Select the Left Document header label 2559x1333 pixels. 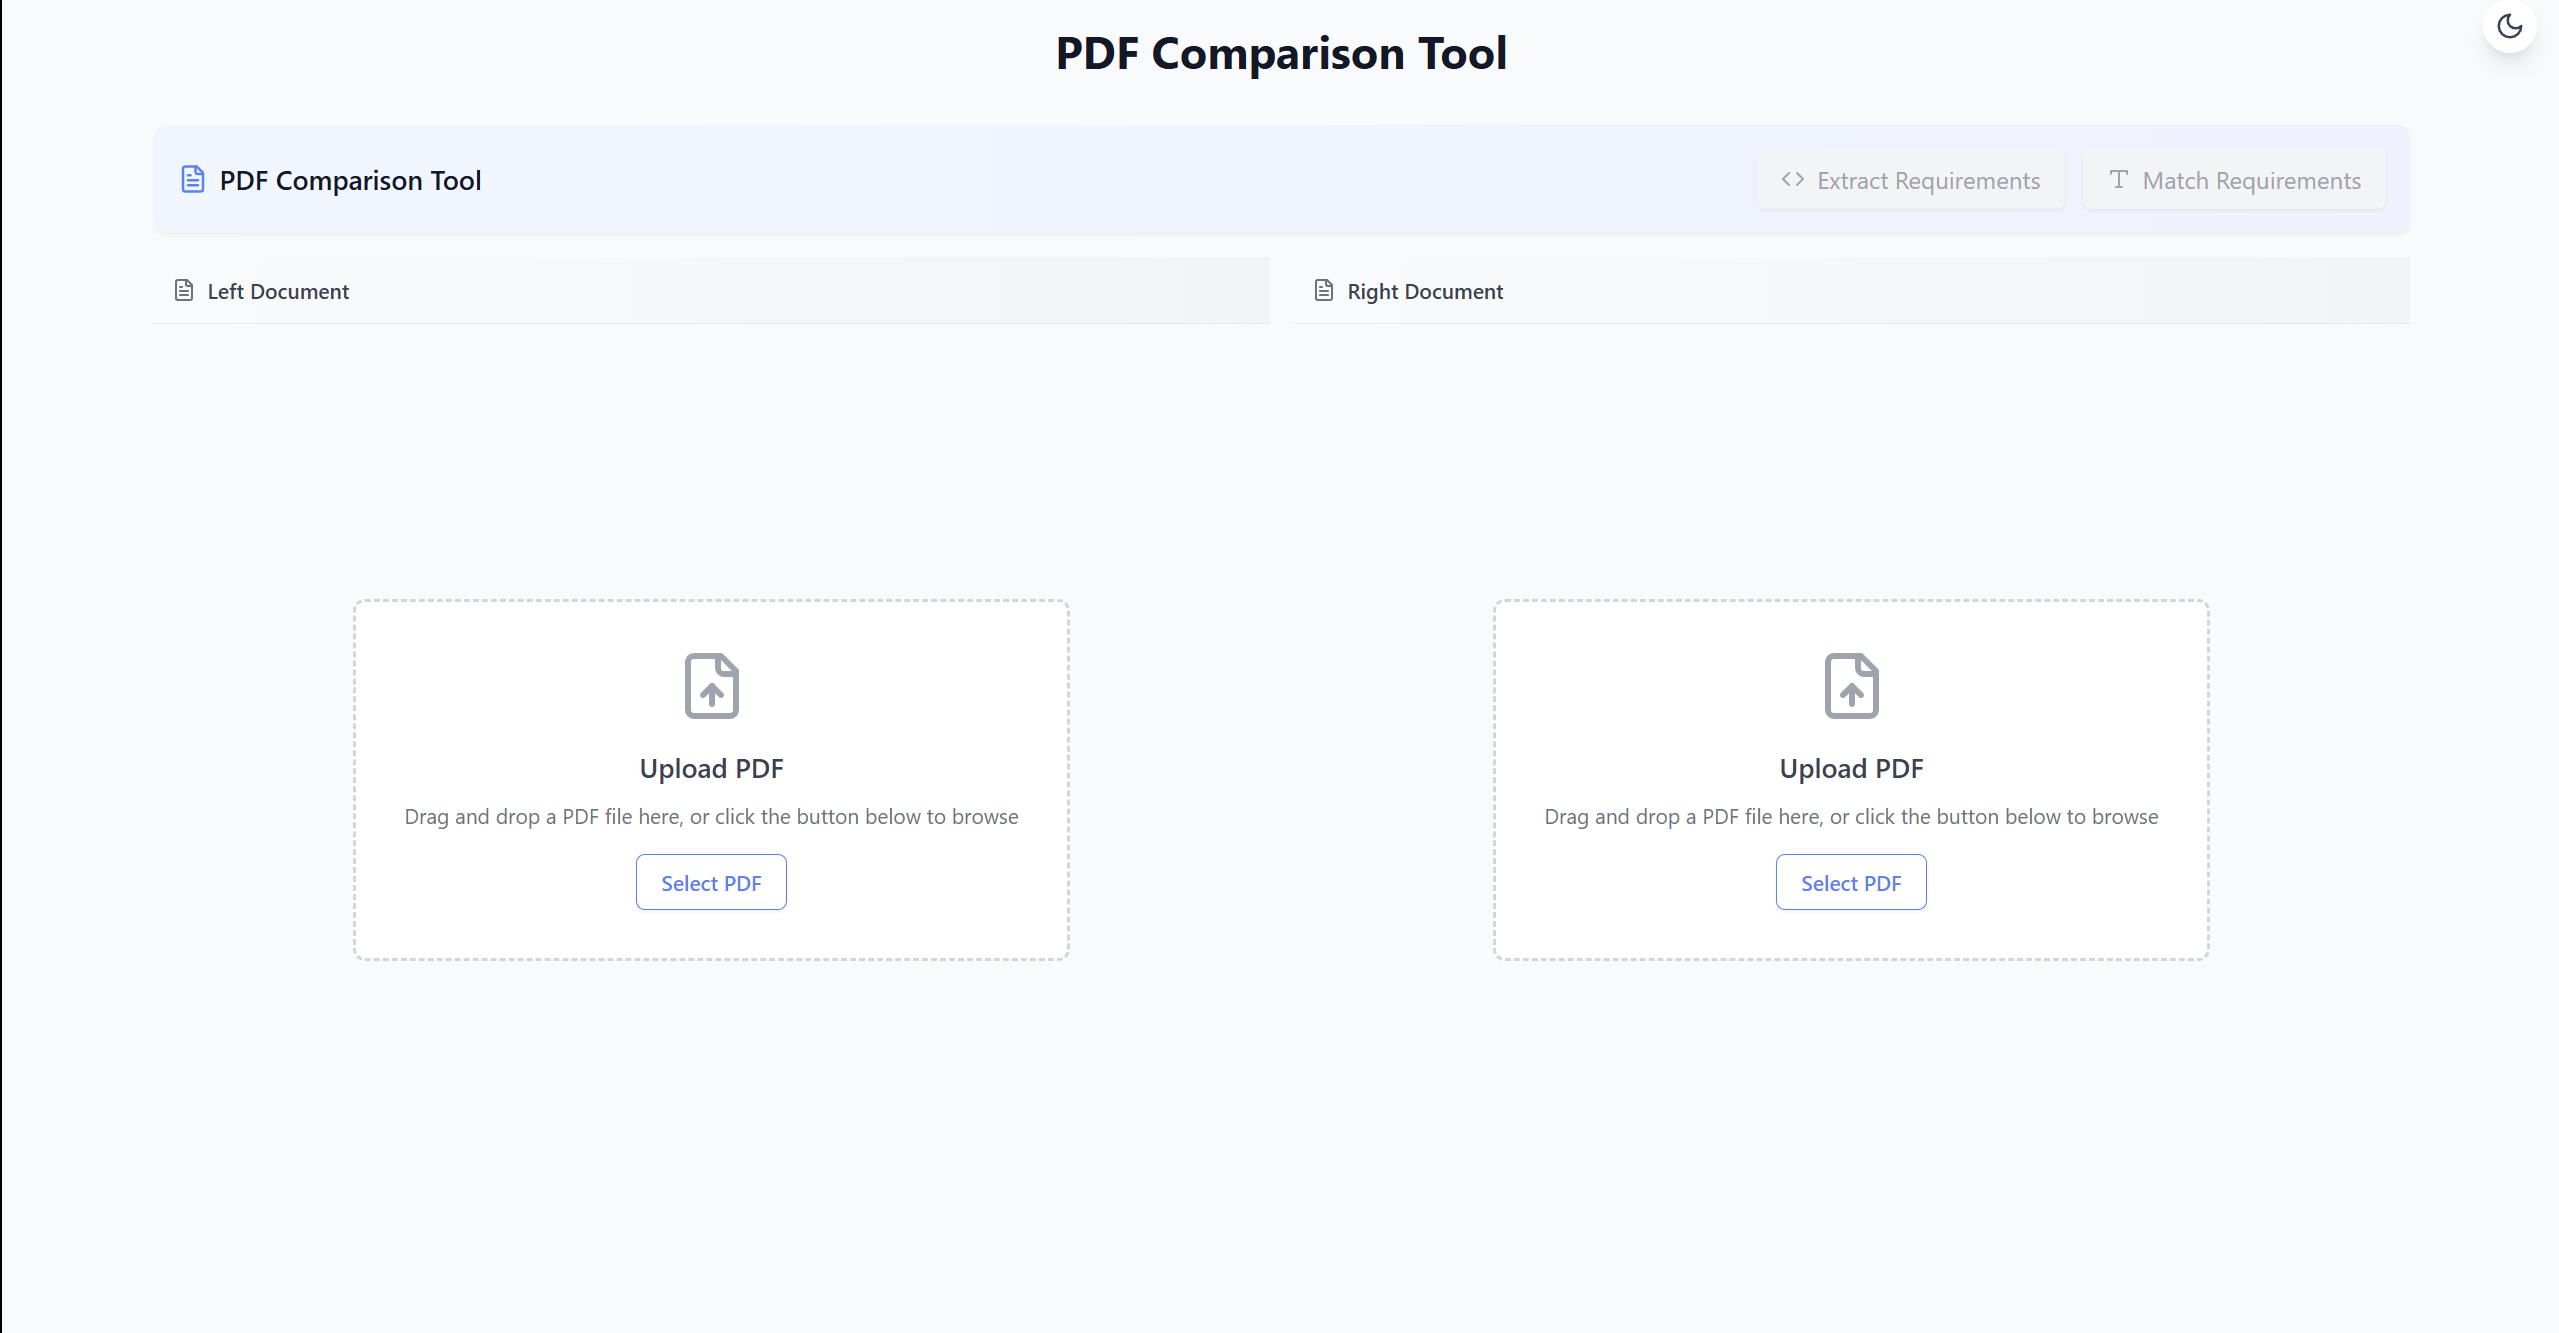click(x=278, y=292)
